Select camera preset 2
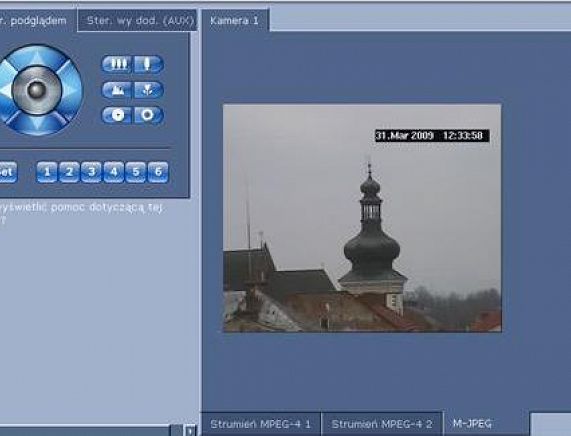571x436 pixels. 69,172
